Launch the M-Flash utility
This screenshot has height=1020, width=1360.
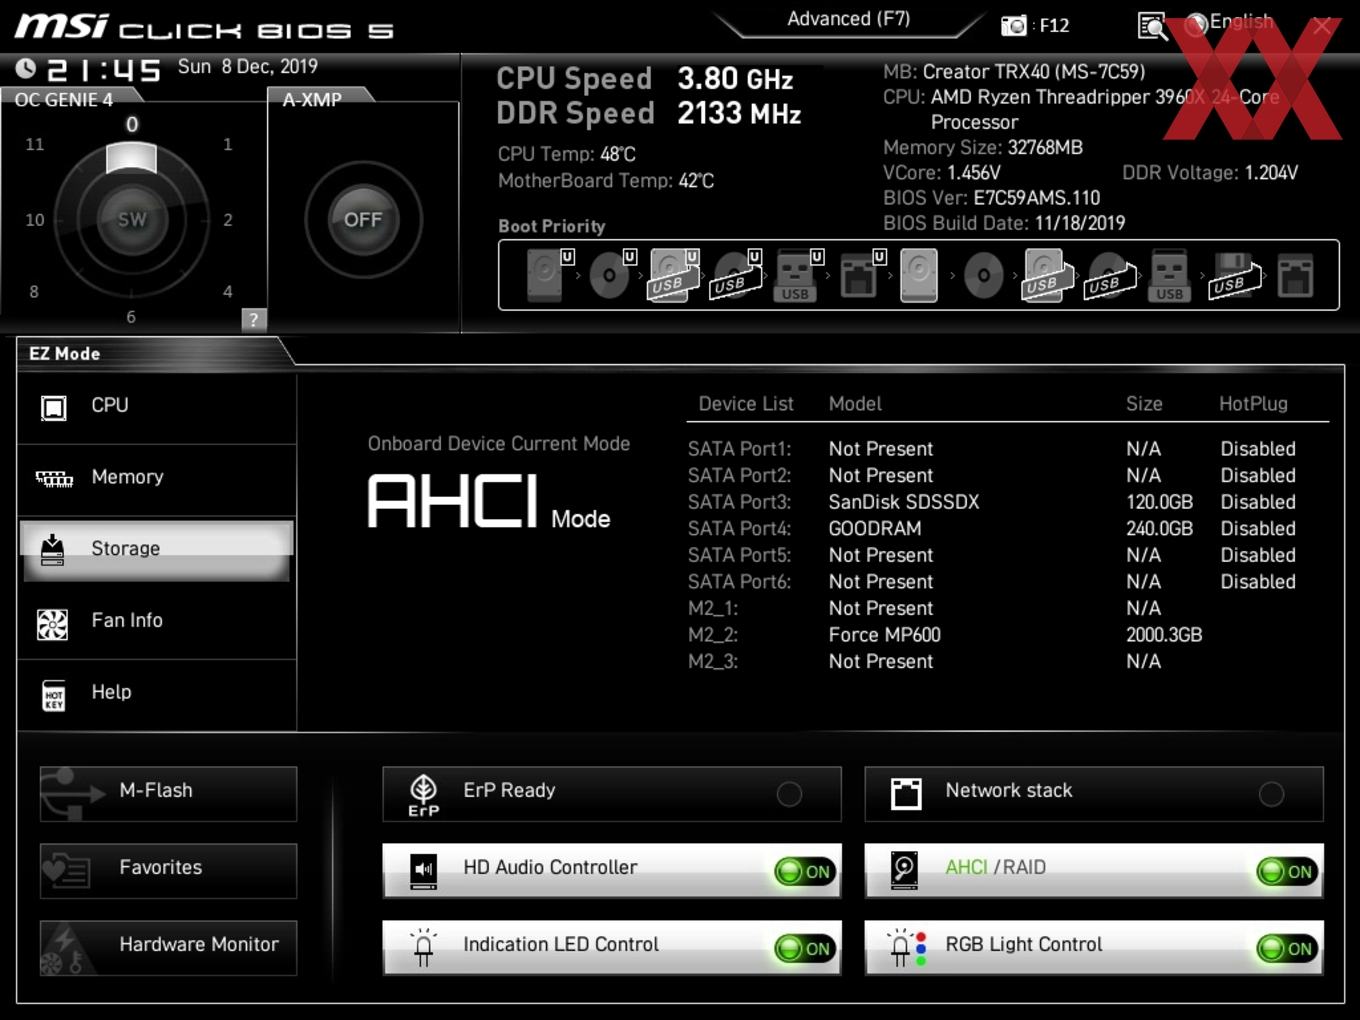(168, 793)
